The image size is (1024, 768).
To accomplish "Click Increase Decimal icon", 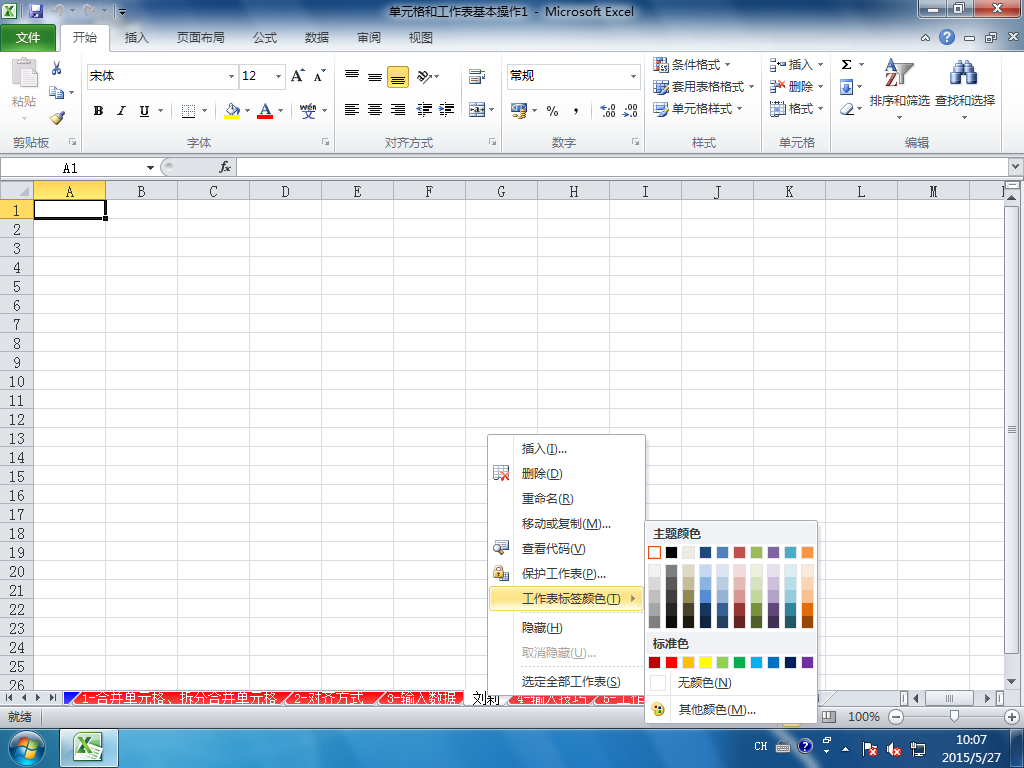I will pos(607,111).
